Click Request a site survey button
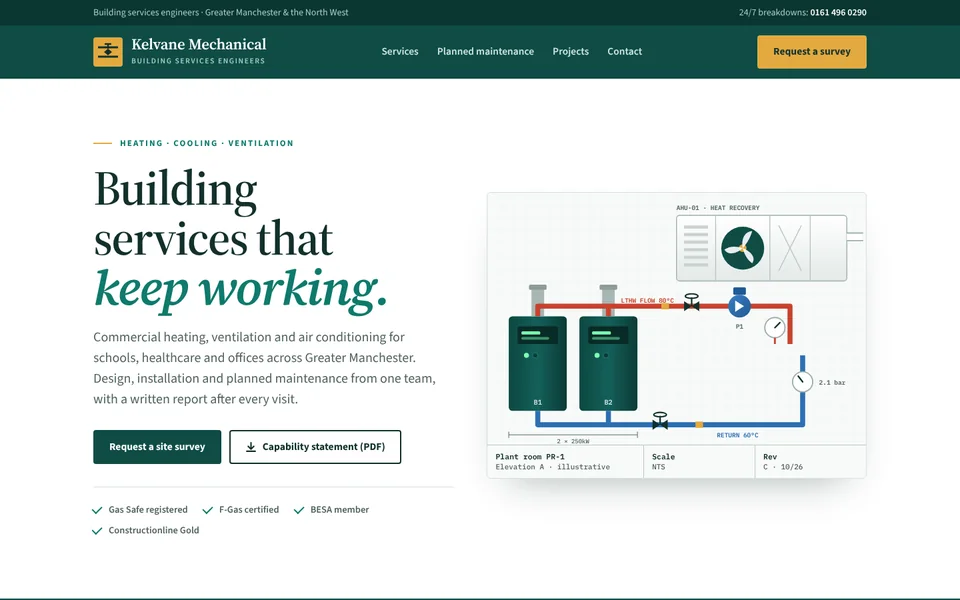This screenshot has height=600, width=960. click(157, 447)
